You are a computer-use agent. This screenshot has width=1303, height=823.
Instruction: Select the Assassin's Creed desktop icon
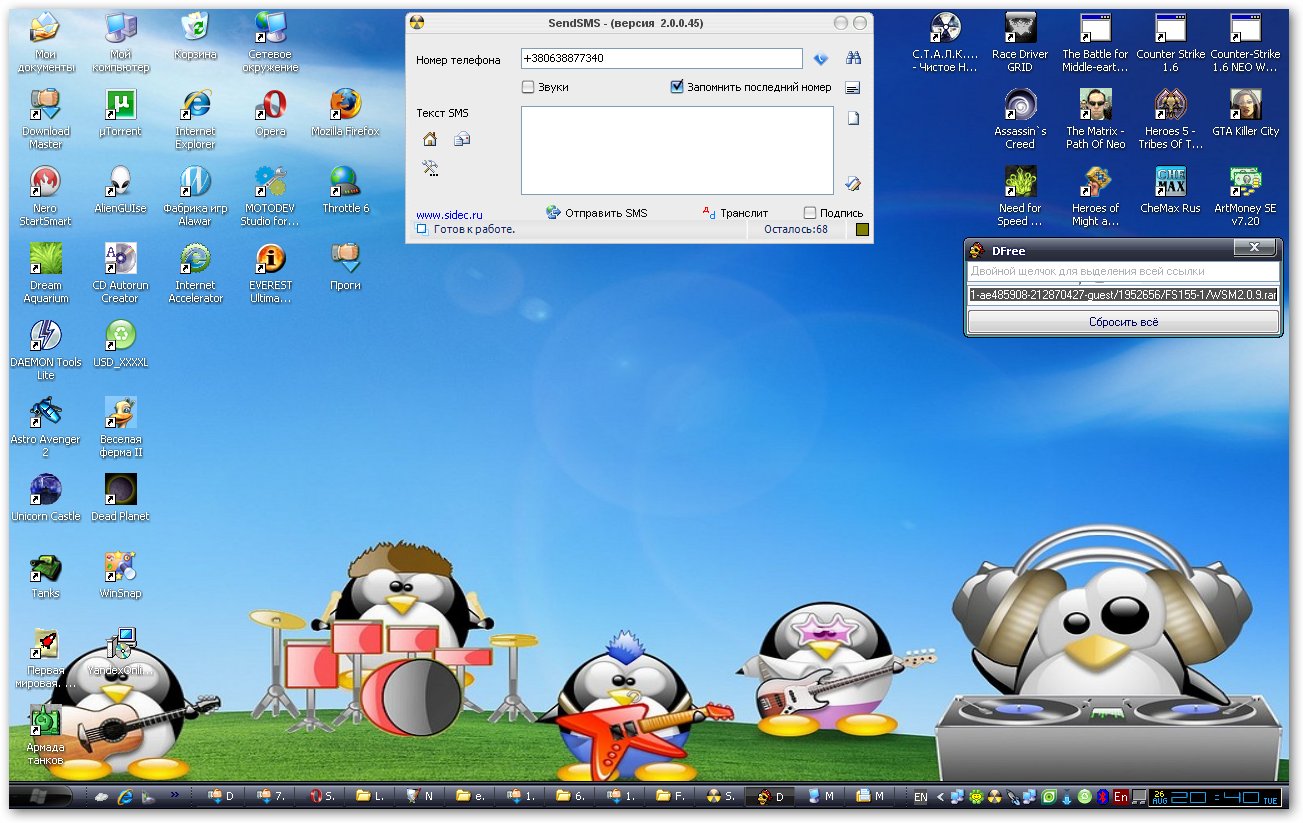(x=1020, y=119)
